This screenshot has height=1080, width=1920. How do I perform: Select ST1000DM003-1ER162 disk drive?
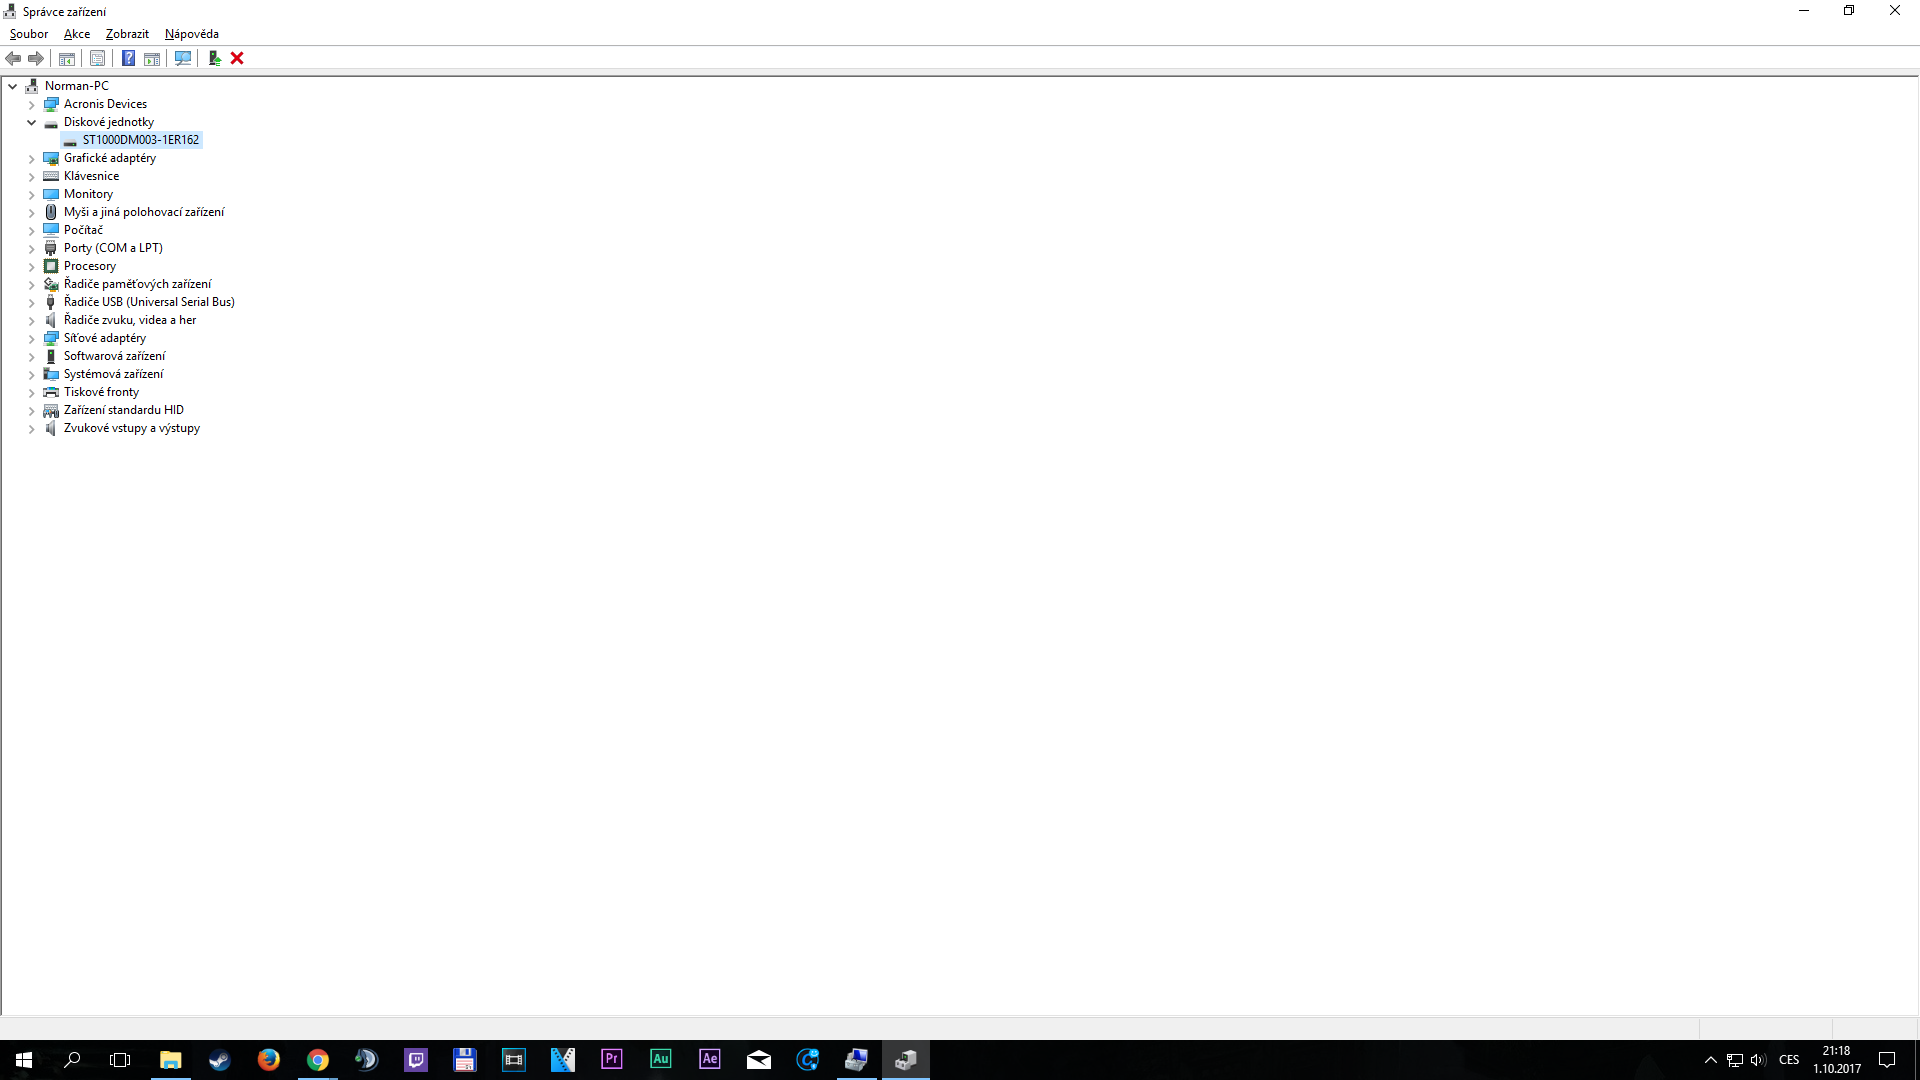click(x=140, y=140)
